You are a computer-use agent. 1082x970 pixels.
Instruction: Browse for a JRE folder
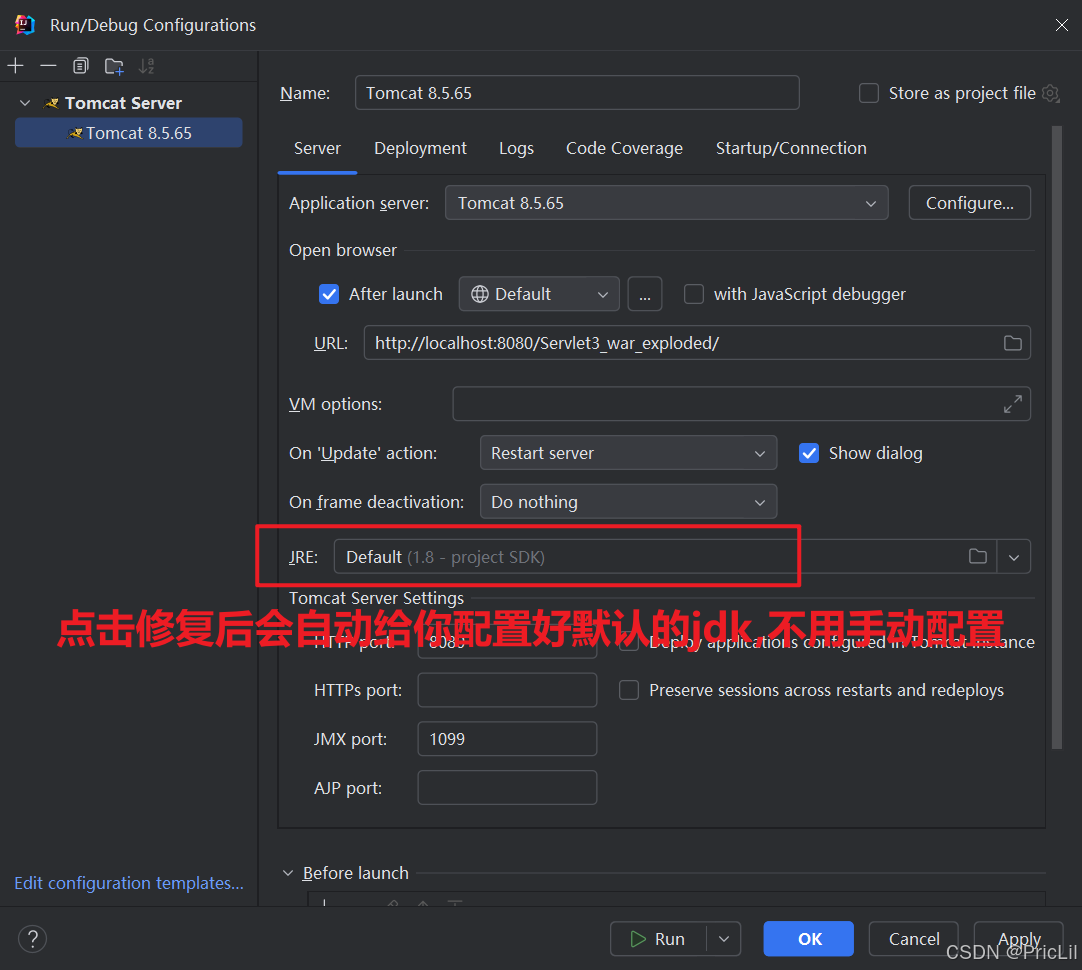[978, 556]
